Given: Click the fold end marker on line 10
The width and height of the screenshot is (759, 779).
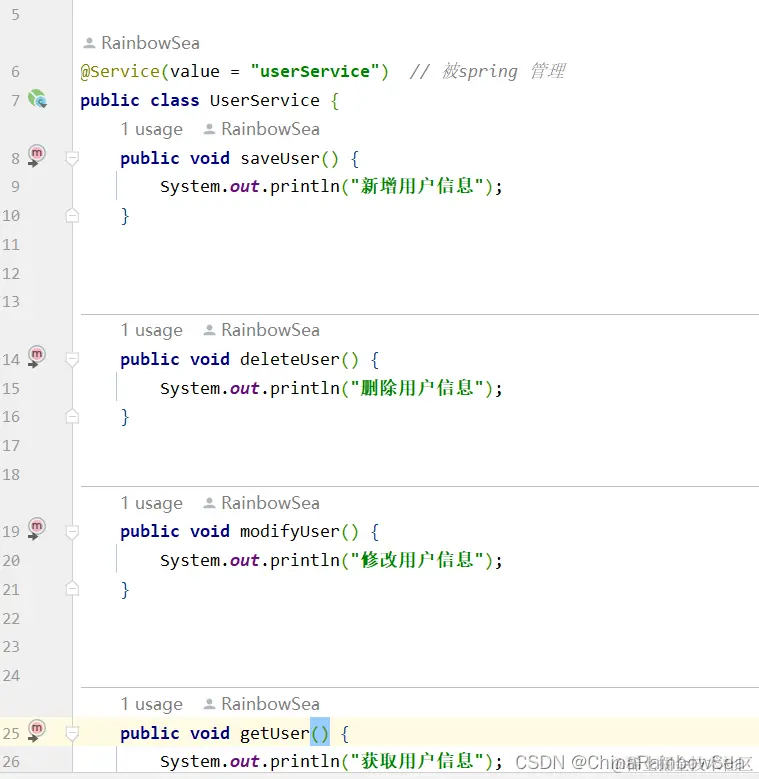Looking at the screenshot, I should point(72,215).
